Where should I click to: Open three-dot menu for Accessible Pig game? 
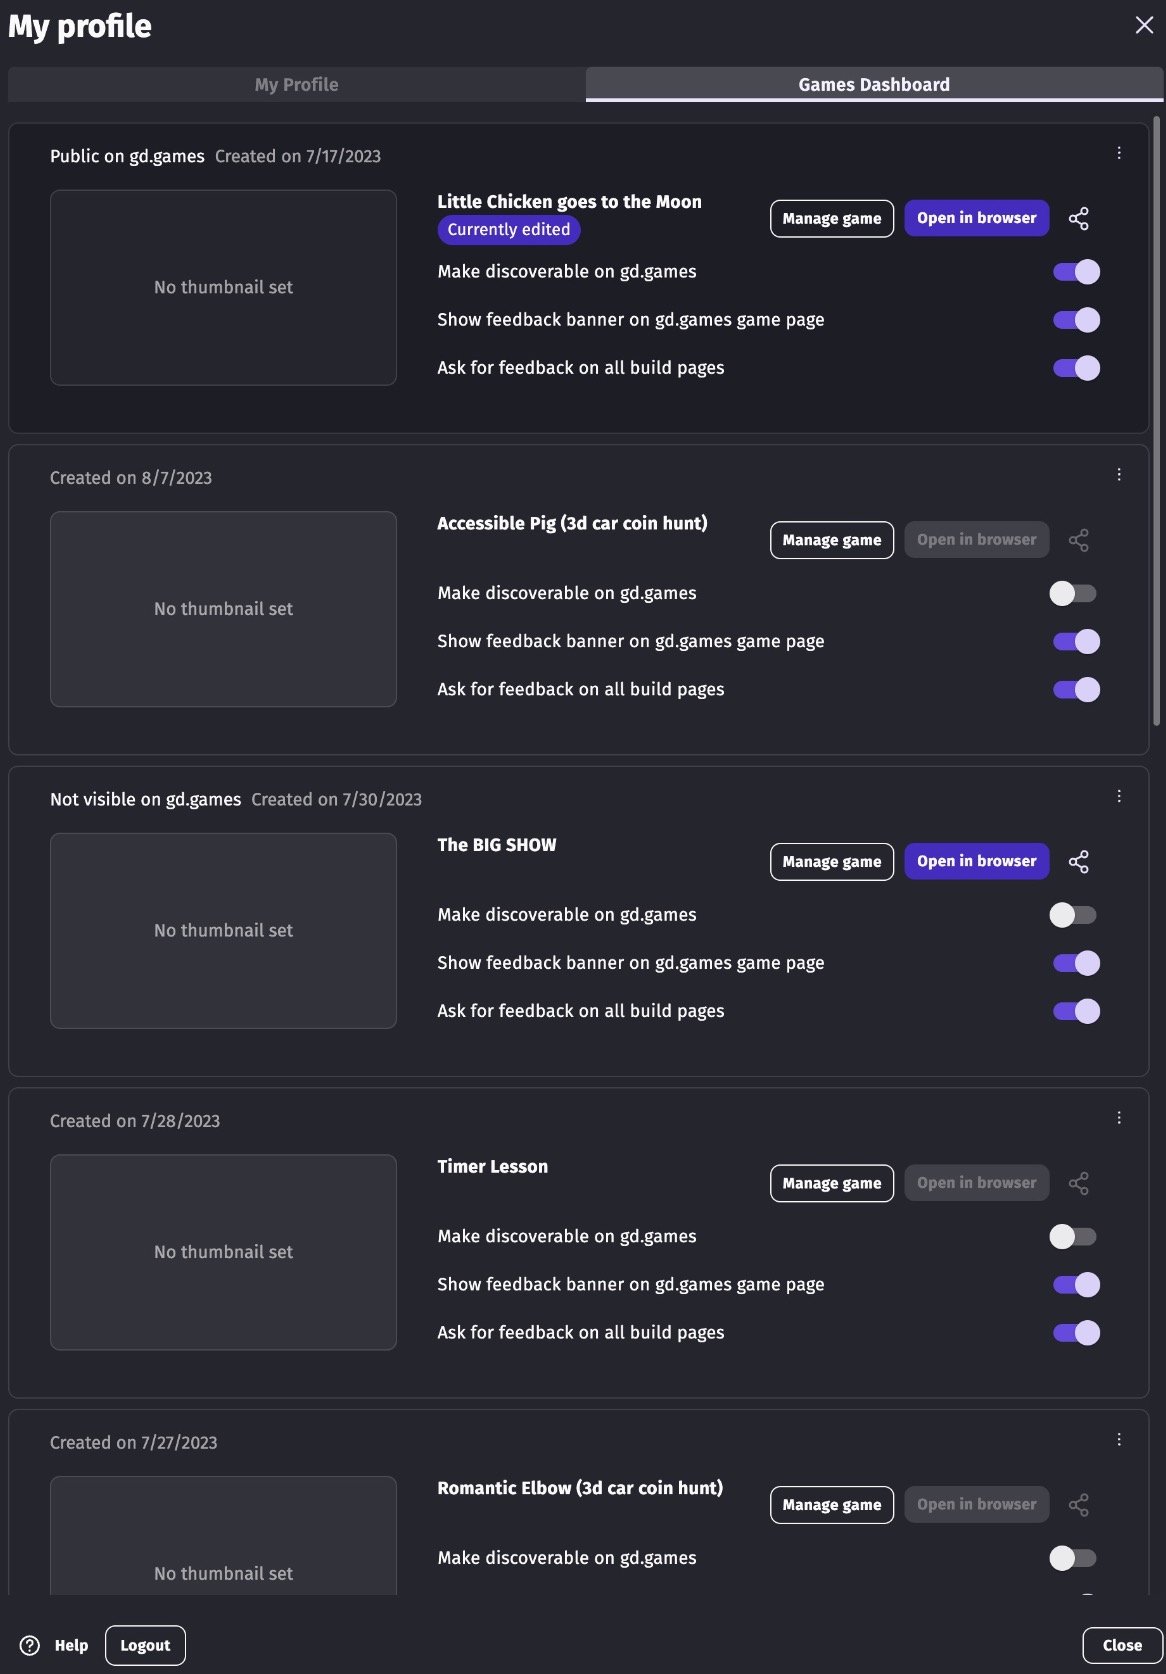point(1119,475)
